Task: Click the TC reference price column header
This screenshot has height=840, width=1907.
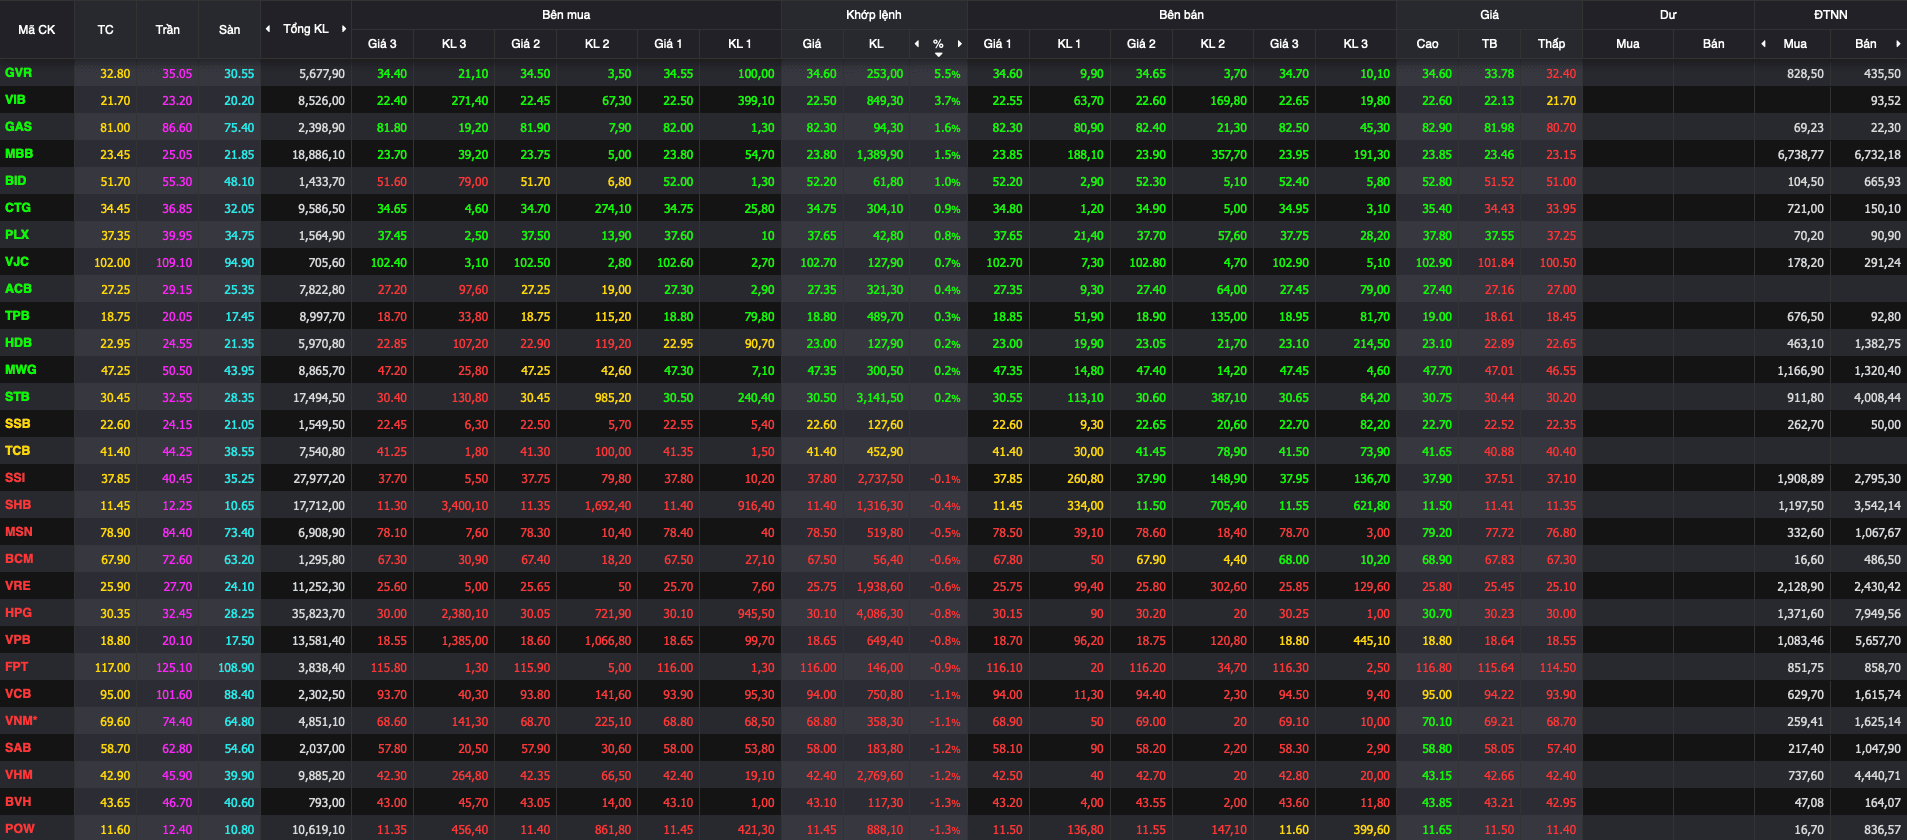Action: pyautogui.click(x=105, y=30)
